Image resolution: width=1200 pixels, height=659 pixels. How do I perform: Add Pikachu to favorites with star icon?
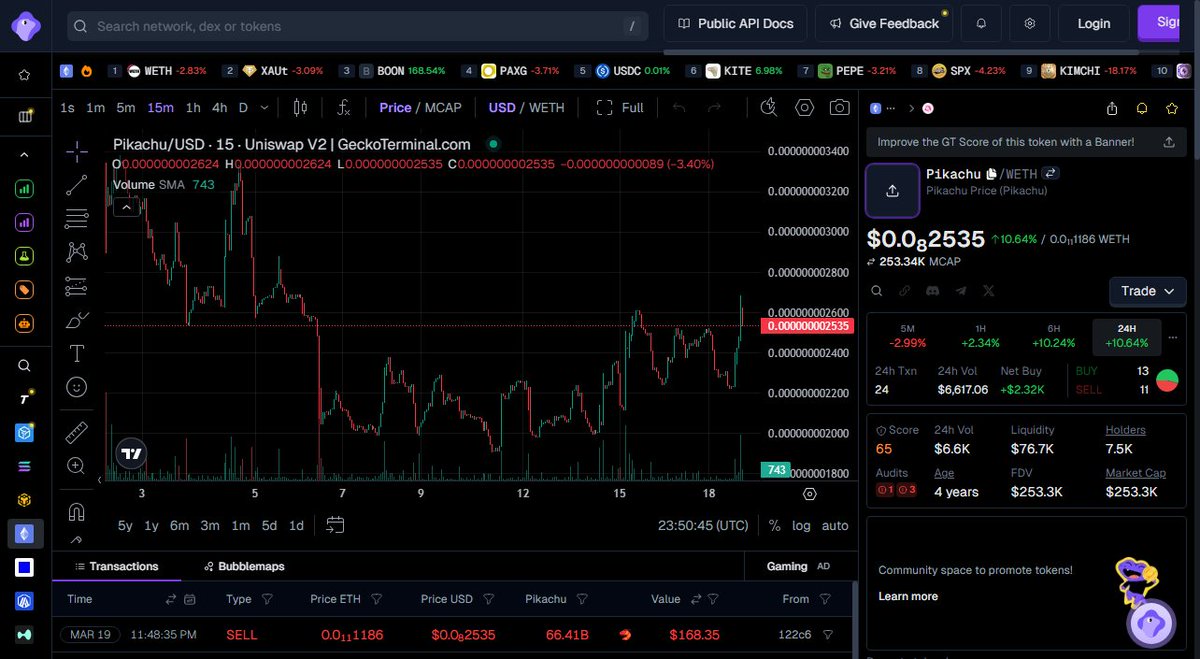pos(1171,108)
